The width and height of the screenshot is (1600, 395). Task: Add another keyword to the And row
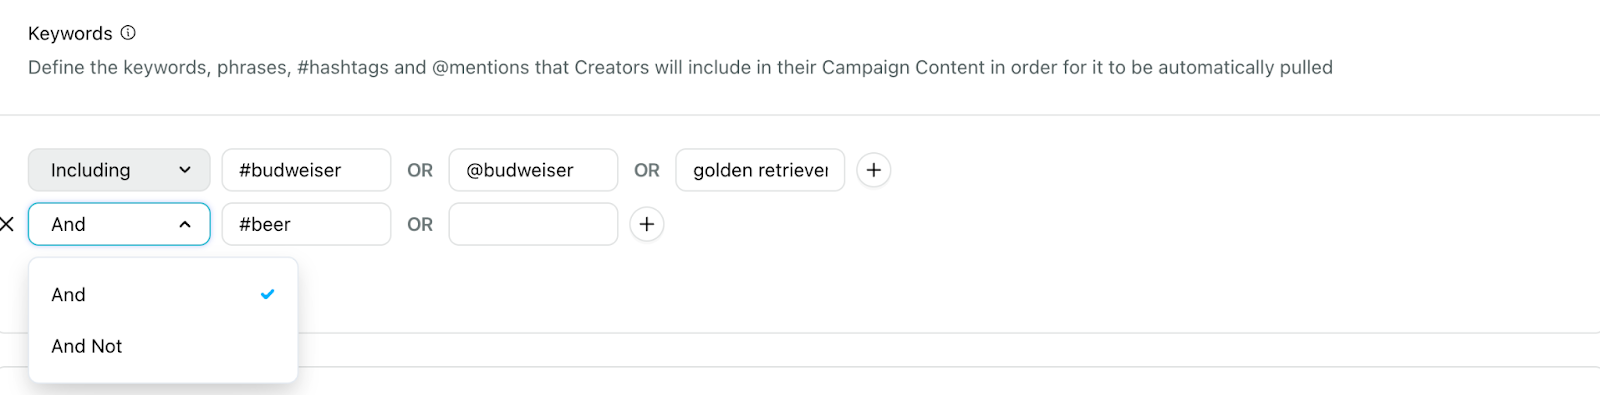[x=647, y=224]
